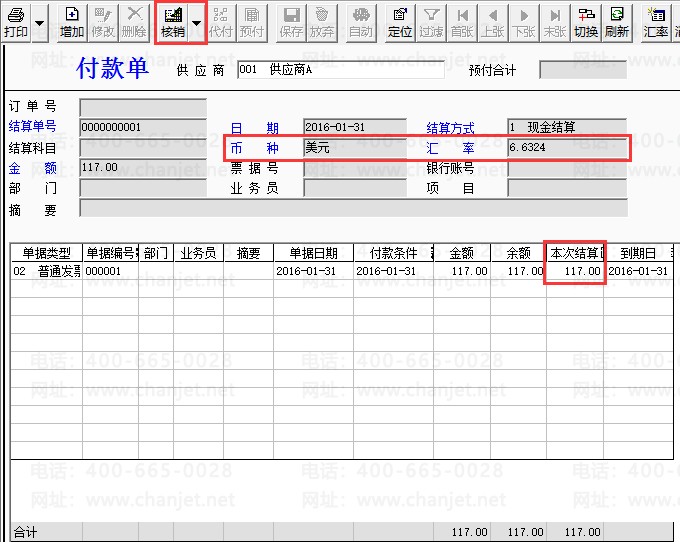Click the 预付 prepayment toolbar button
This screenshot has width=680, height=542.
click(252, 23)
